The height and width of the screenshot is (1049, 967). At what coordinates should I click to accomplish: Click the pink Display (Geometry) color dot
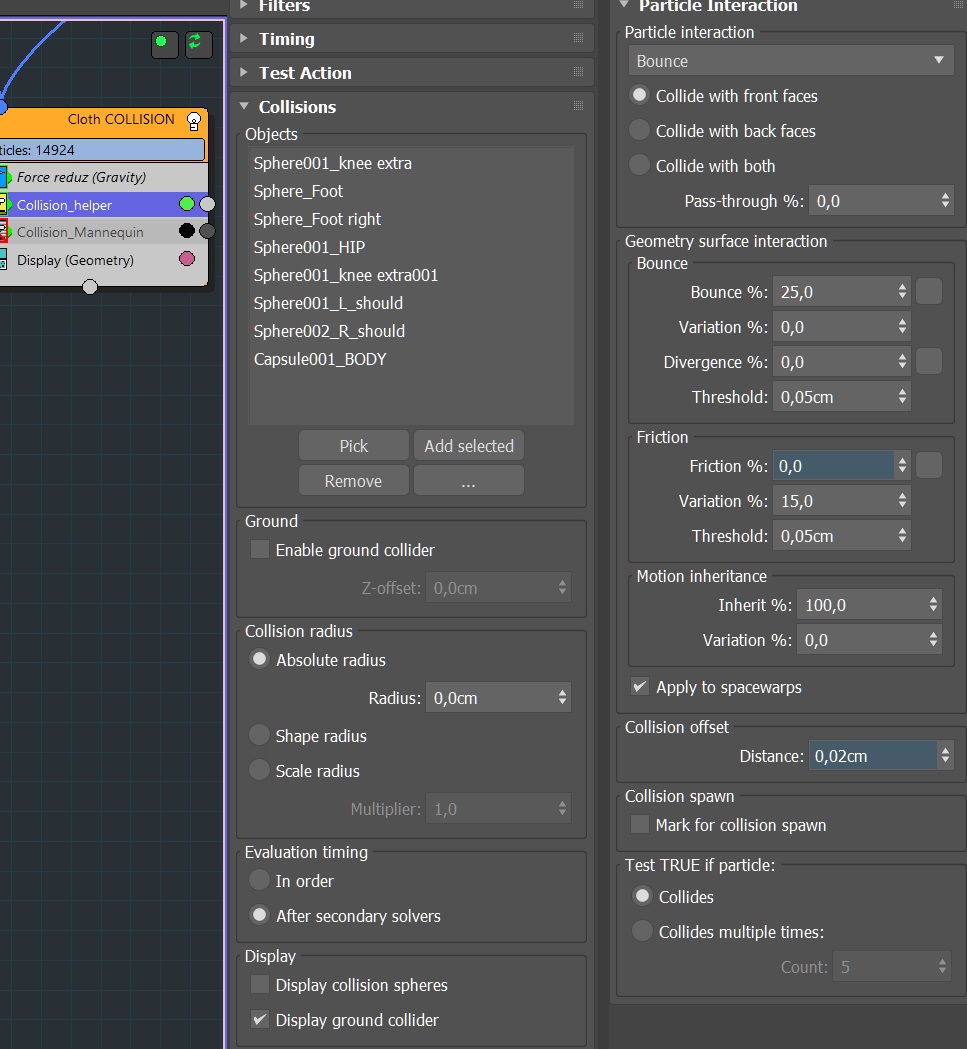coord(187,260)
